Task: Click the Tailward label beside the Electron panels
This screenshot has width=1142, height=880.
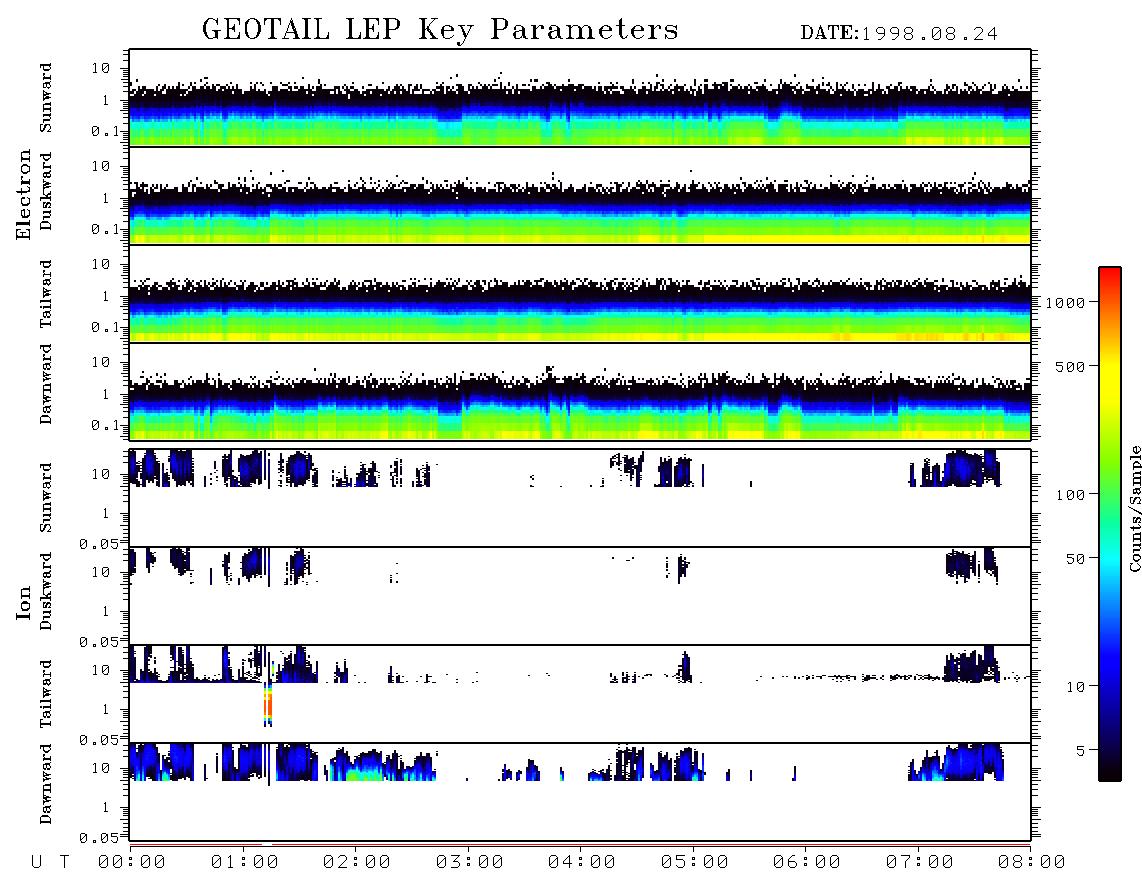Action: [x=46, y=294]
